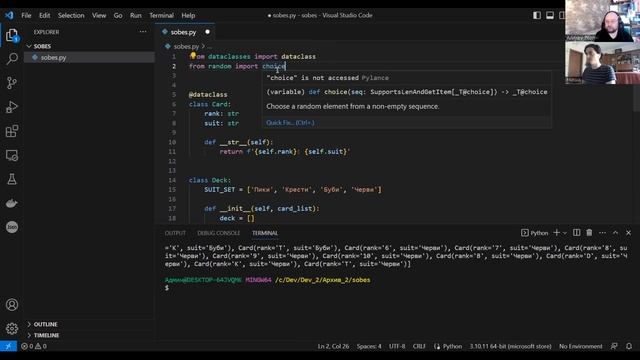Open the Help menu
Screen dimensions: 640x360
(x=188, y=16)
